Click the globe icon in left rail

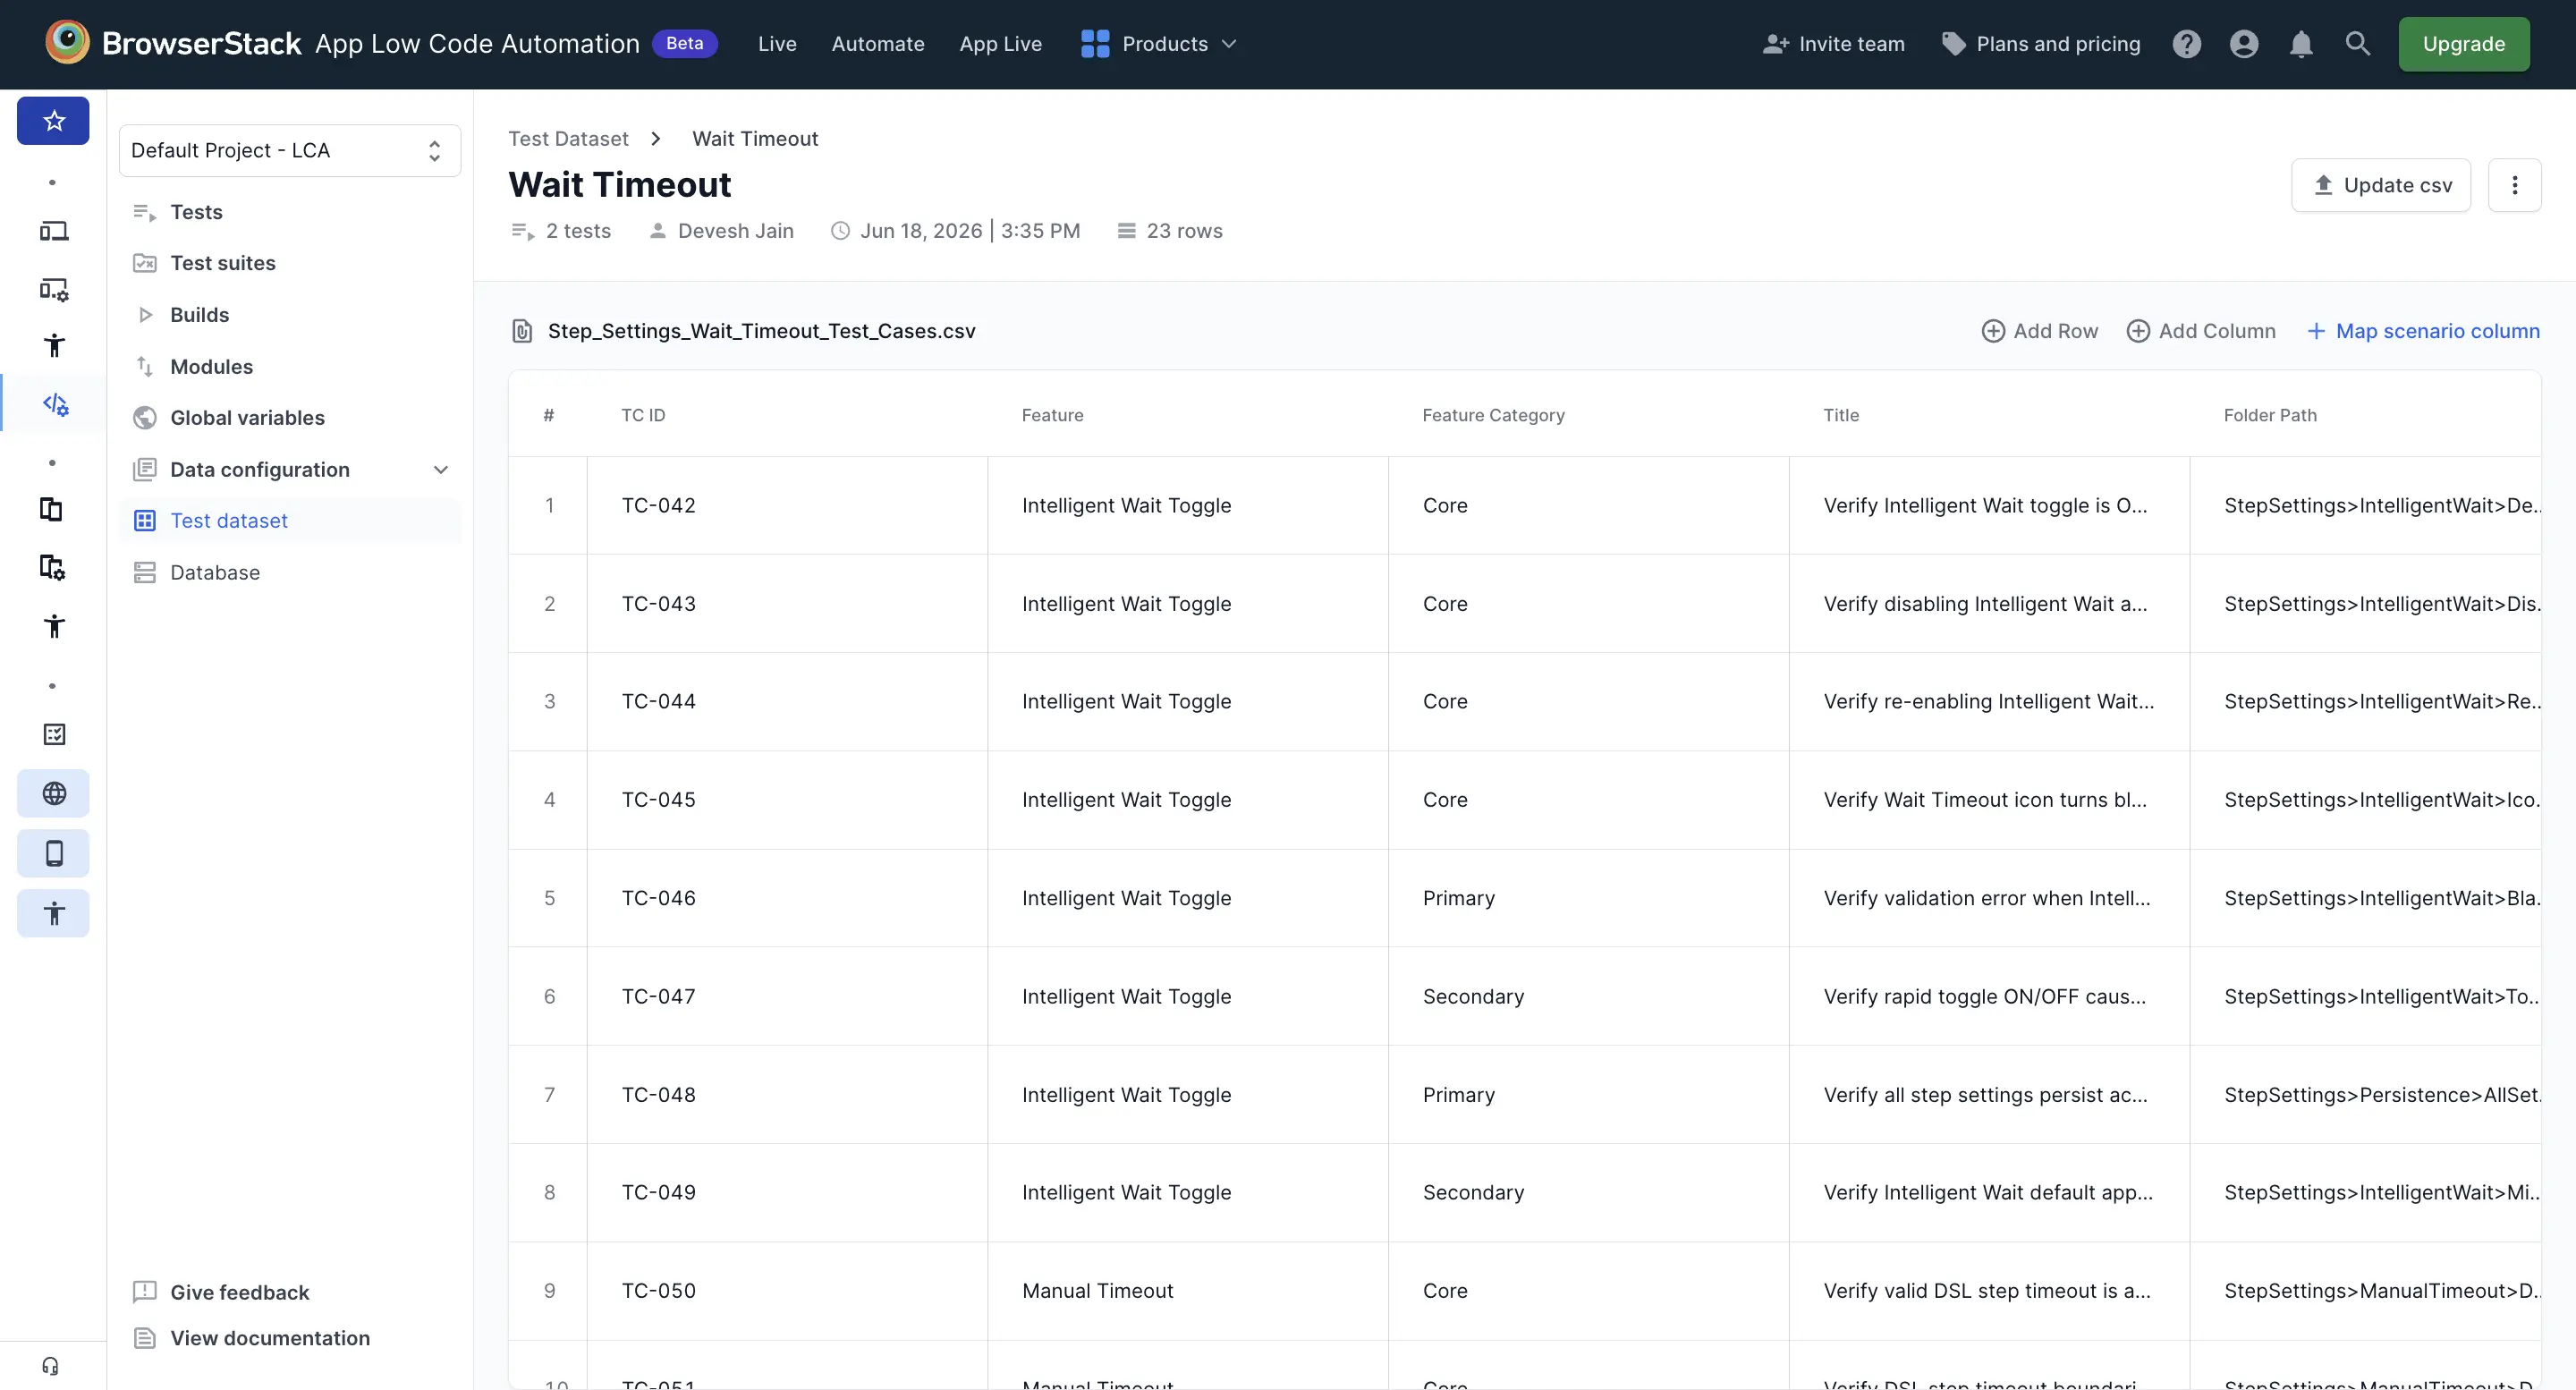coord(53,793)
